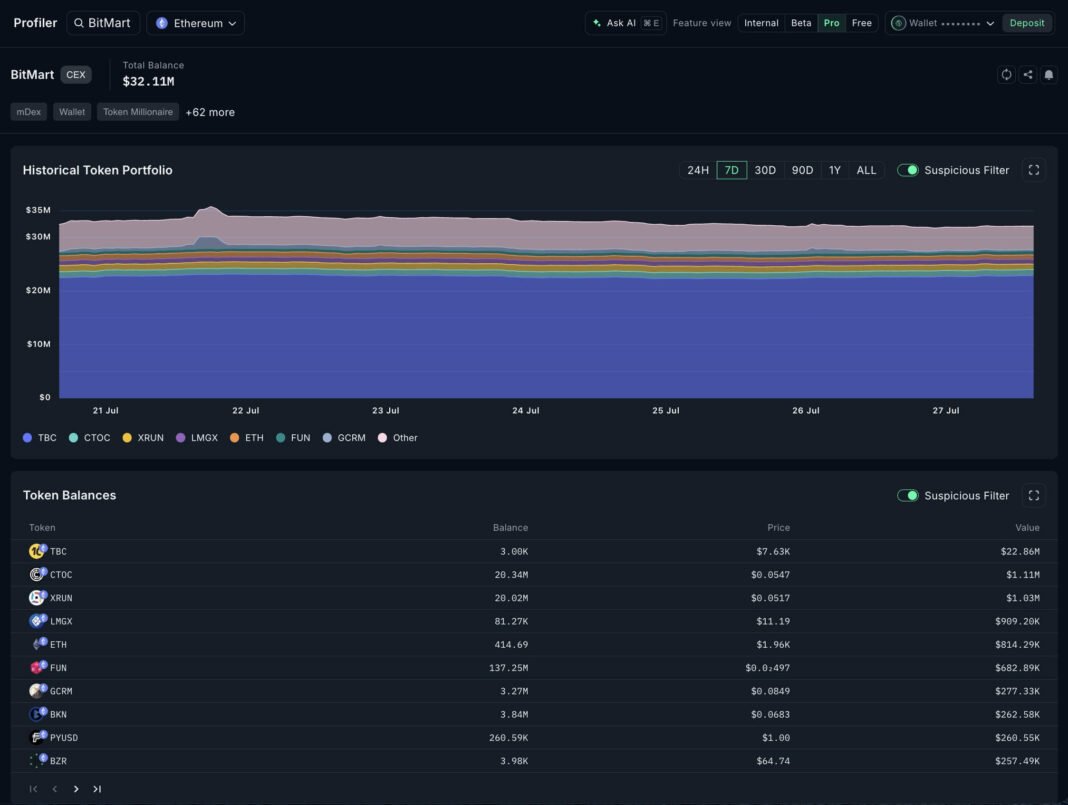Image resolution: width=1068 pixels, height=805 pixels.
Task: Click the TBC token icon in table
Action: point(37,551)
